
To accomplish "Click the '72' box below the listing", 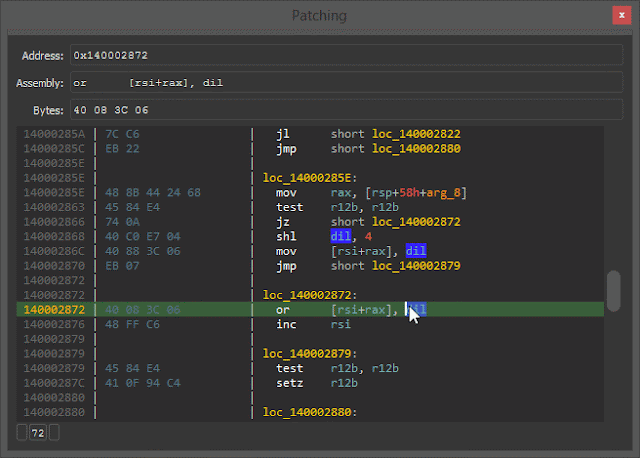I will pyautogui.click(x=38, y=433).
